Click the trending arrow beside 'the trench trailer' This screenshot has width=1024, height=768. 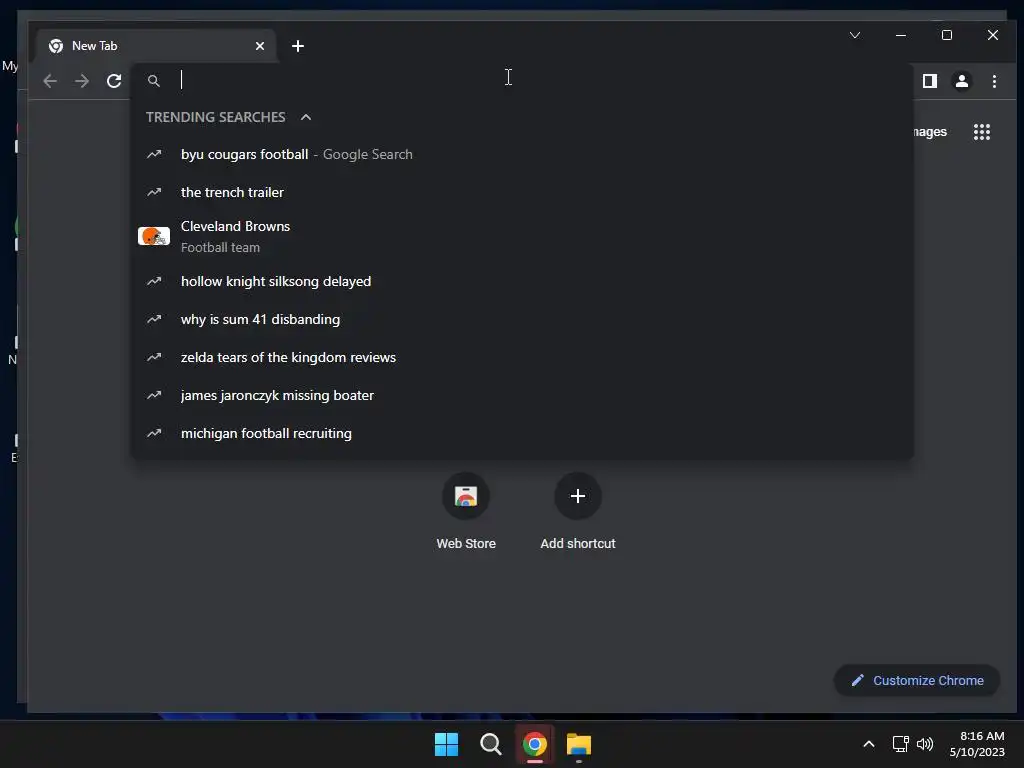pyautogui.click(x=154, y=192)
